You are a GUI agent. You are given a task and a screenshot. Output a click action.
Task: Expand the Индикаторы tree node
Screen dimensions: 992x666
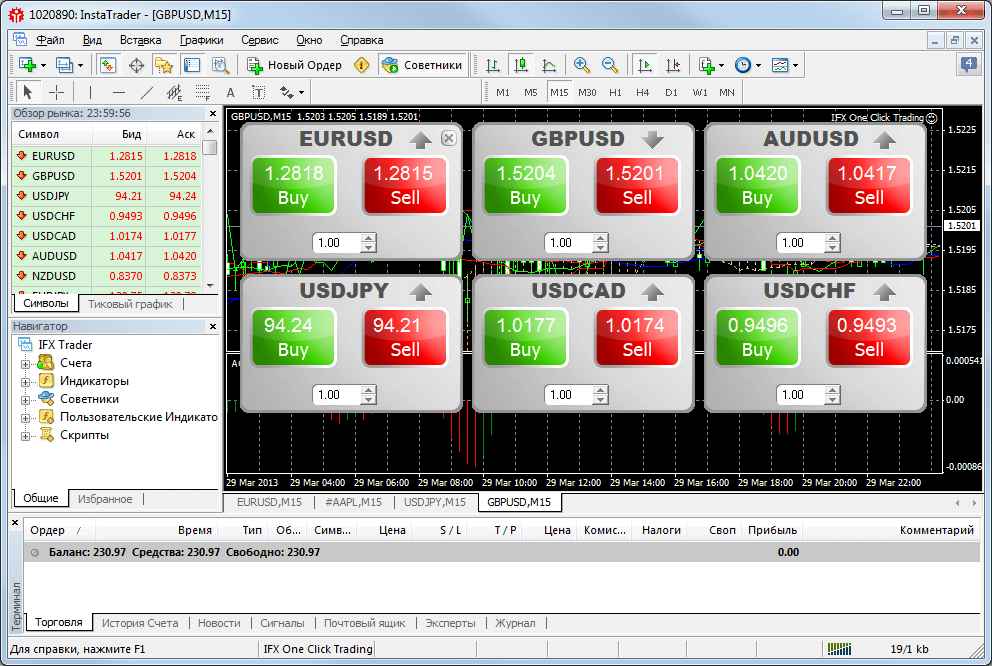25,381
